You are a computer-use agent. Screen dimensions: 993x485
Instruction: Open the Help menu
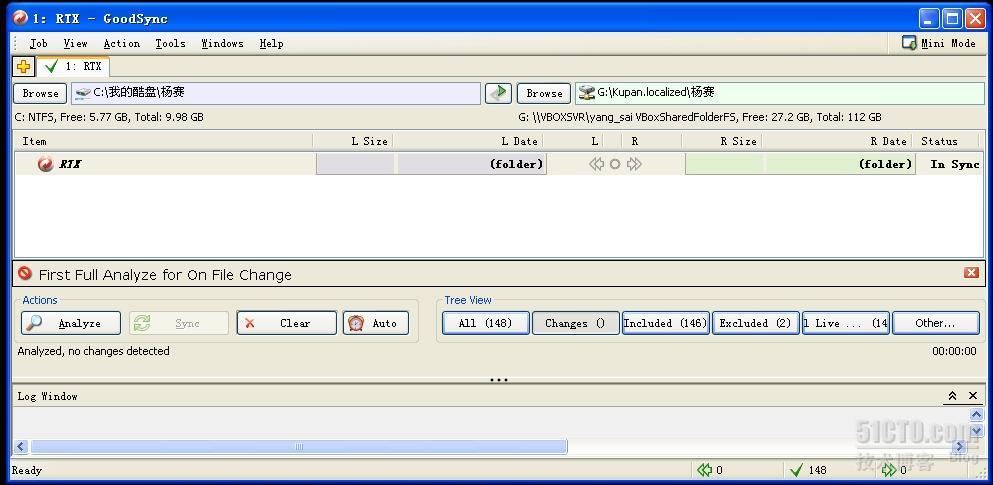click(271, 43)
